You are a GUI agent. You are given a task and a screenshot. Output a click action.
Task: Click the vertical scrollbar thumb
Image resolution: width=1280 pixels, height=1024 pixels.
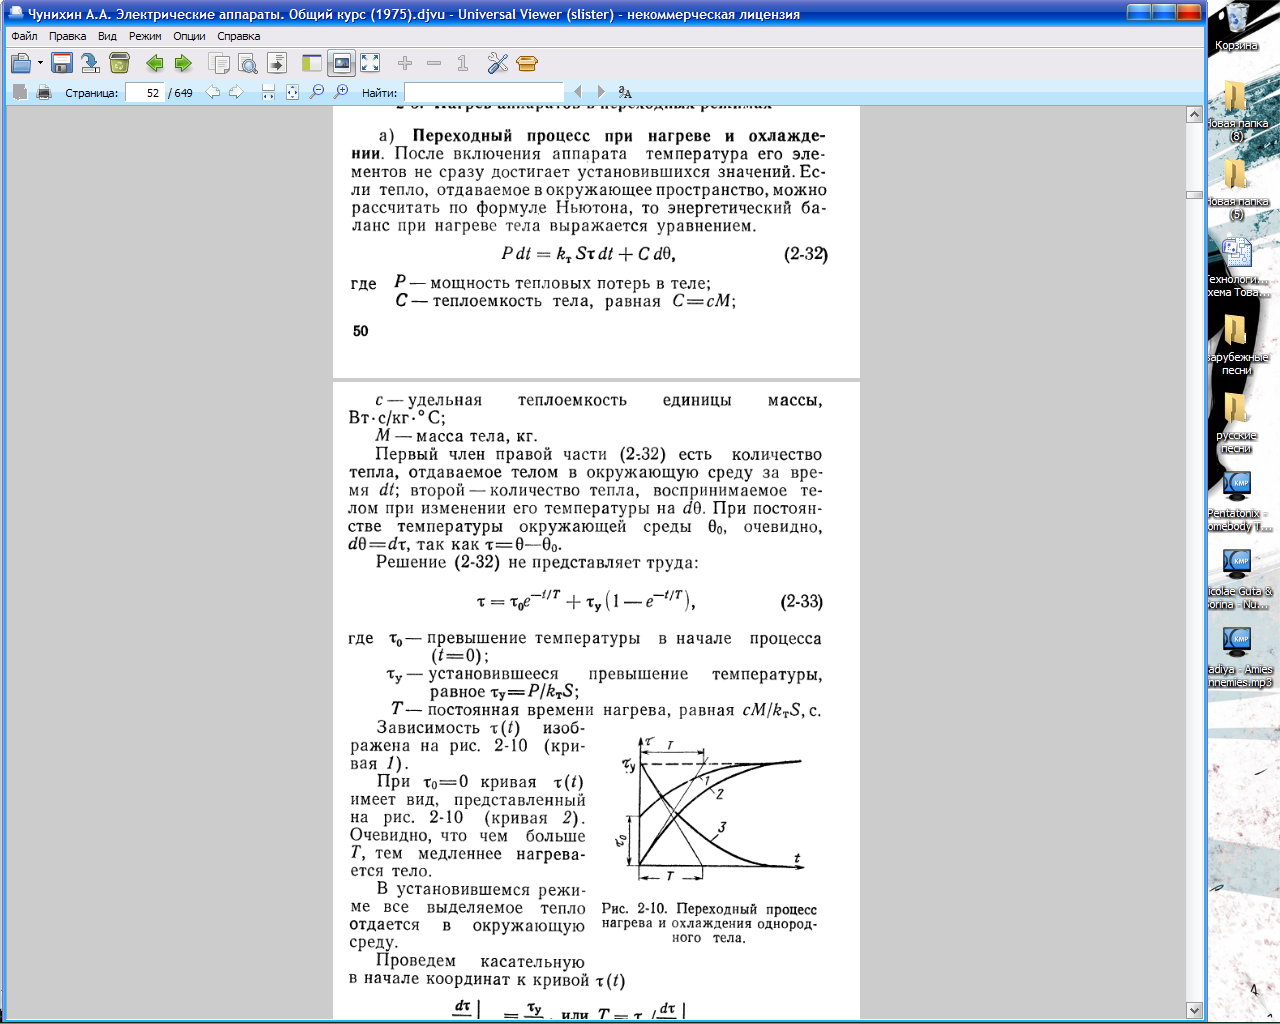click(1194, 195)
